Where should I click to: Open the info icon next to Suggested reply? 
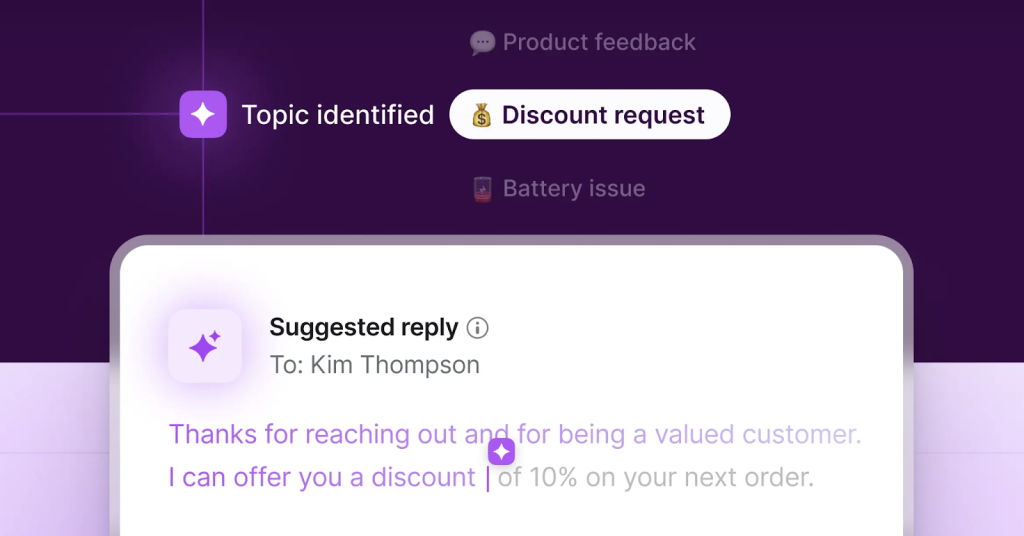(478, 328)
